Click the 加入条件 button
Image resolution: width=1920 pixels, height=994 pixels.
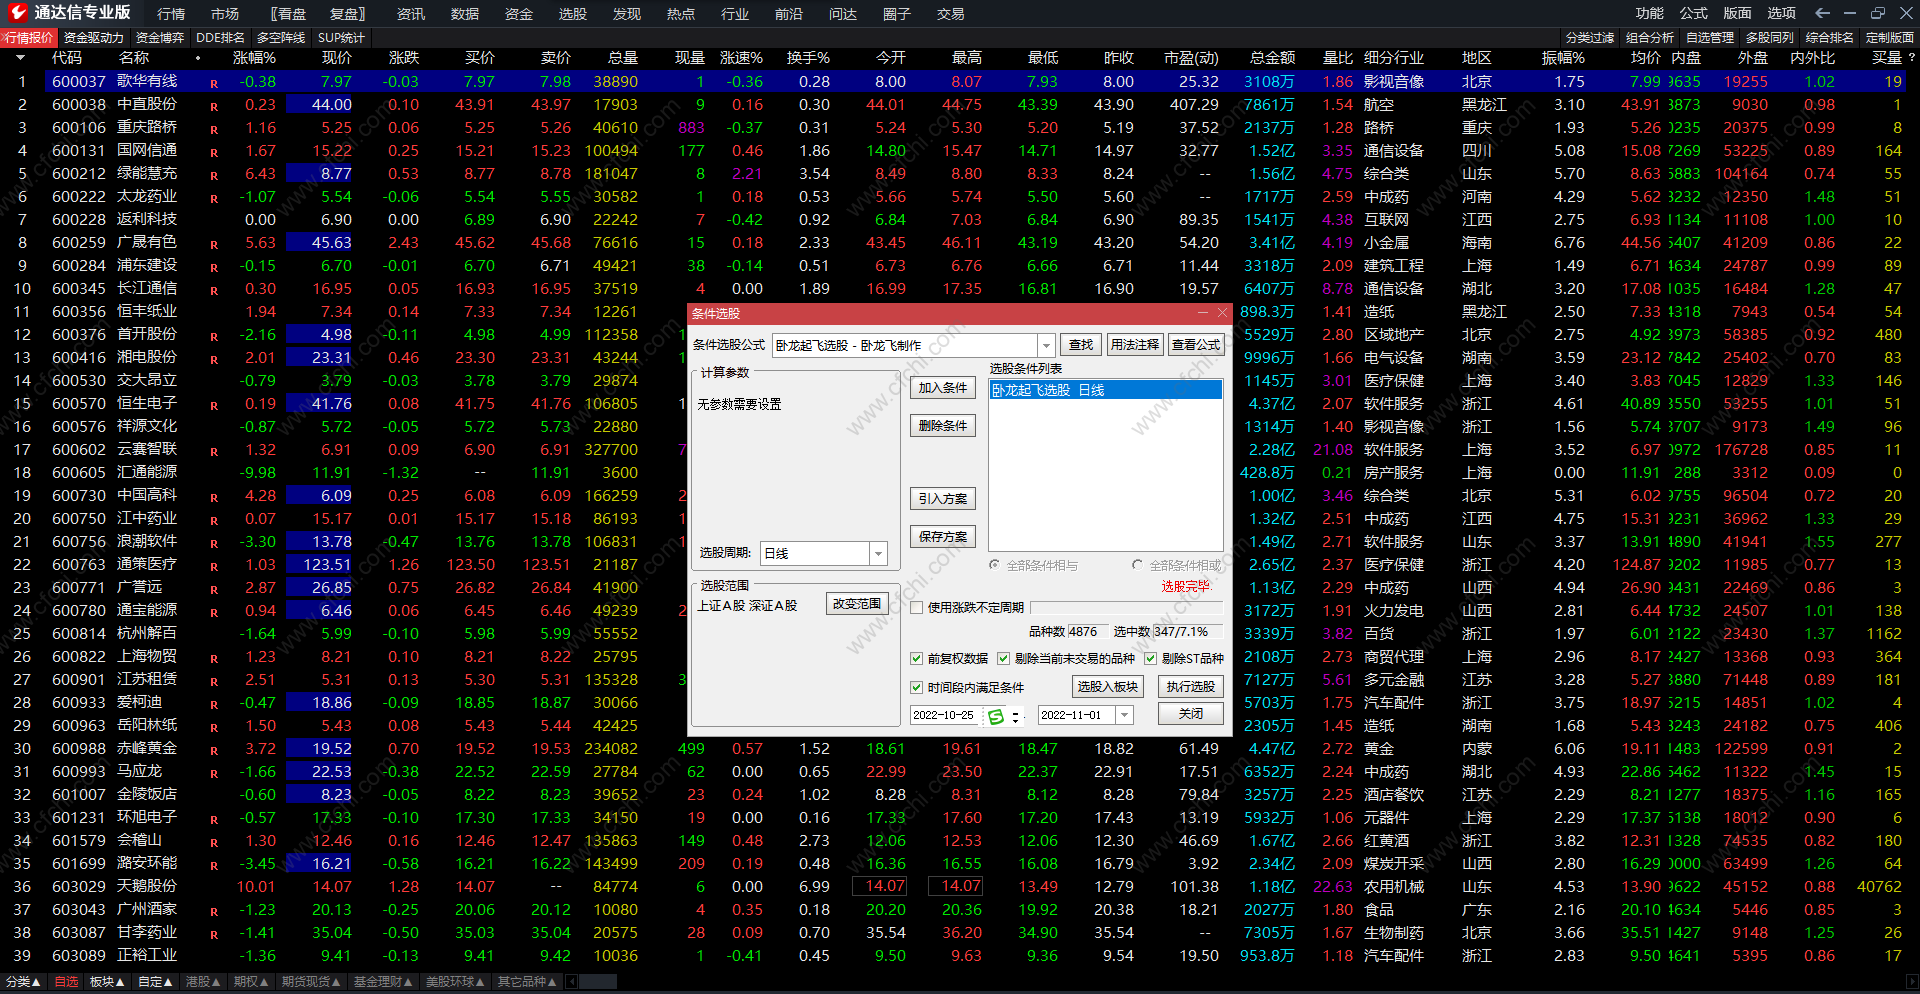coord(942,388)
